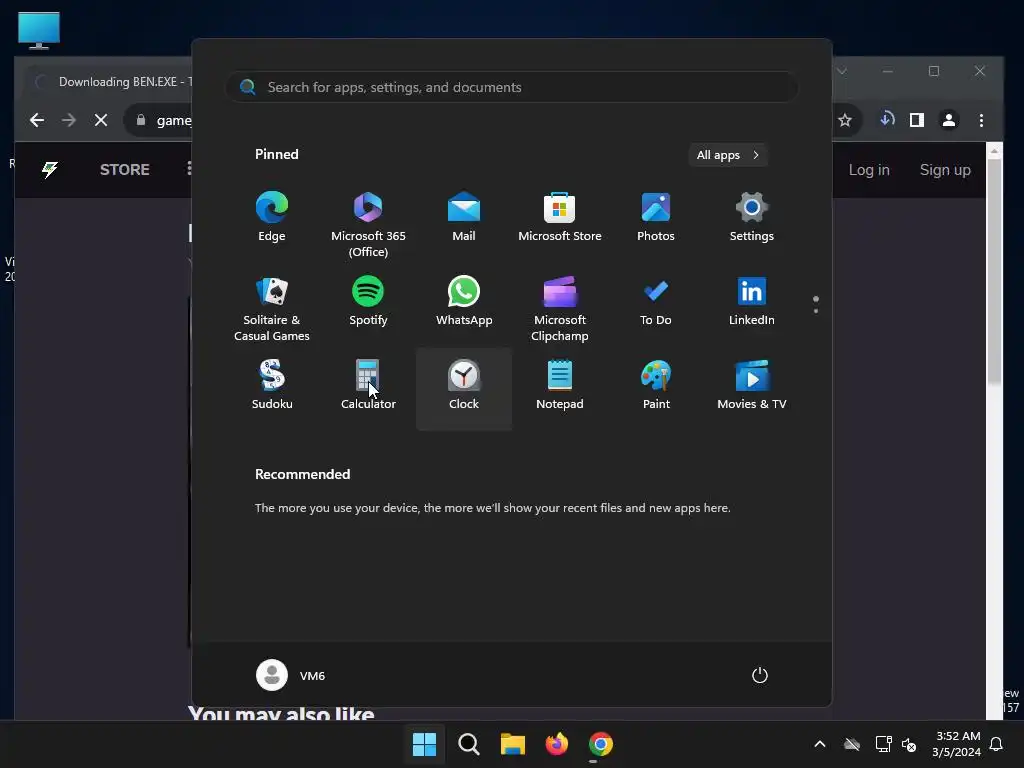This screenshot has width=1024, height=768.
Task: Open the Calculator app
Action: tap(368, 385)
